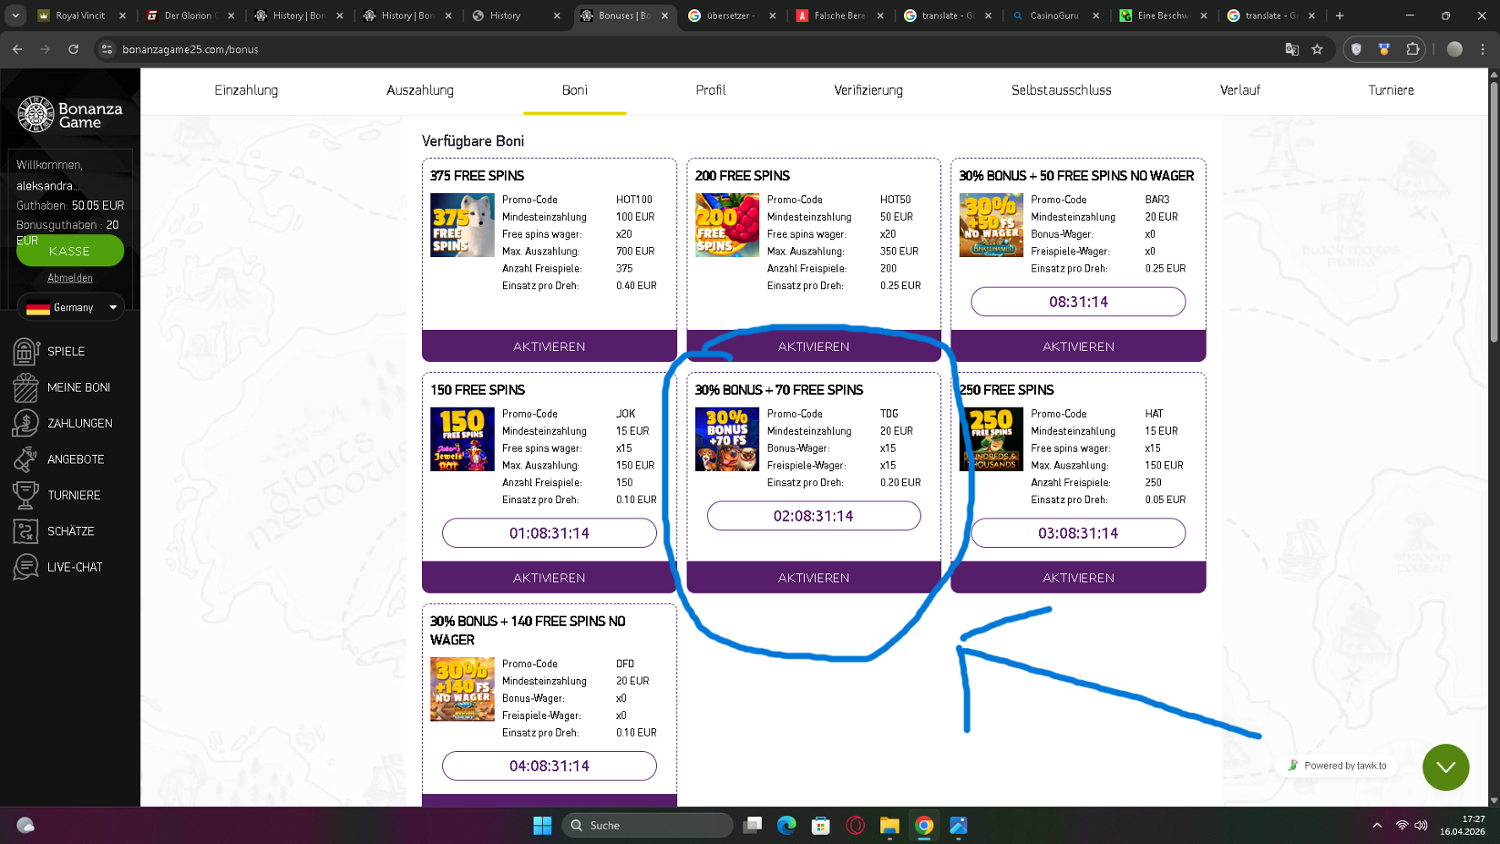The height and width of the screenshot is (844, 1500).
Task: Open the Chrome three-dot menu
Action: pyautogui.click(x=1483, y=49)
